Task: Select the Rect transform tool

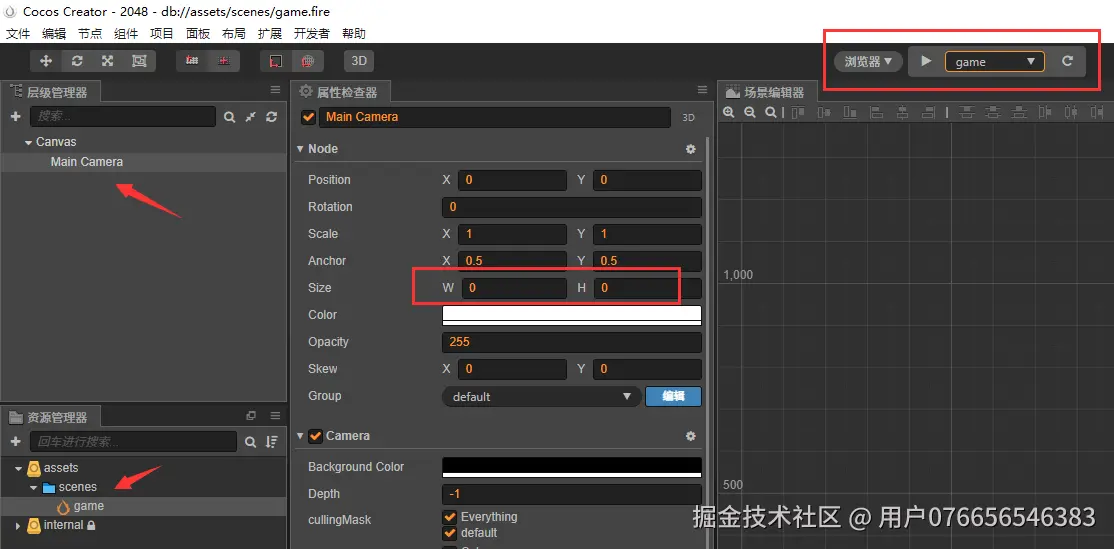Action: pos(139,61)
